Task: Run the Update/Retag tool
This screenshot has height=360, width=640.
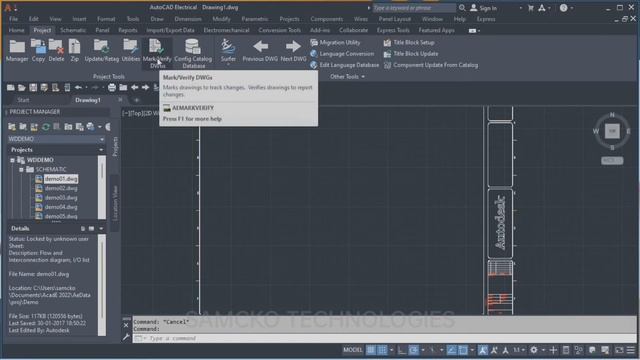Action: [x=102, y=51]
